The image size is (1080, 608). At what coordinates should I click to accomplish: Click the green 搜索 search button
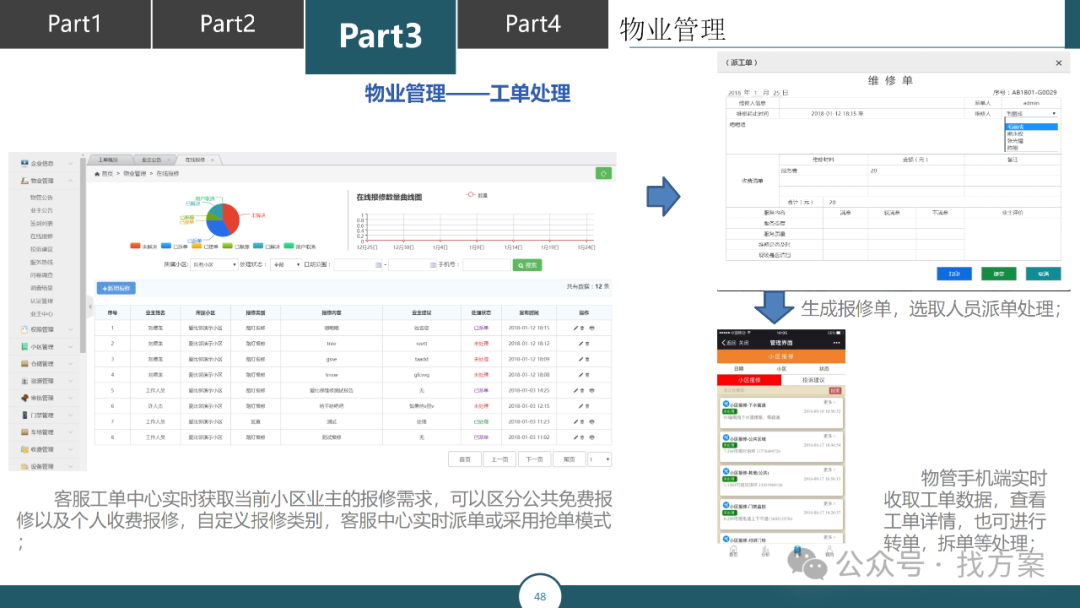528,265
